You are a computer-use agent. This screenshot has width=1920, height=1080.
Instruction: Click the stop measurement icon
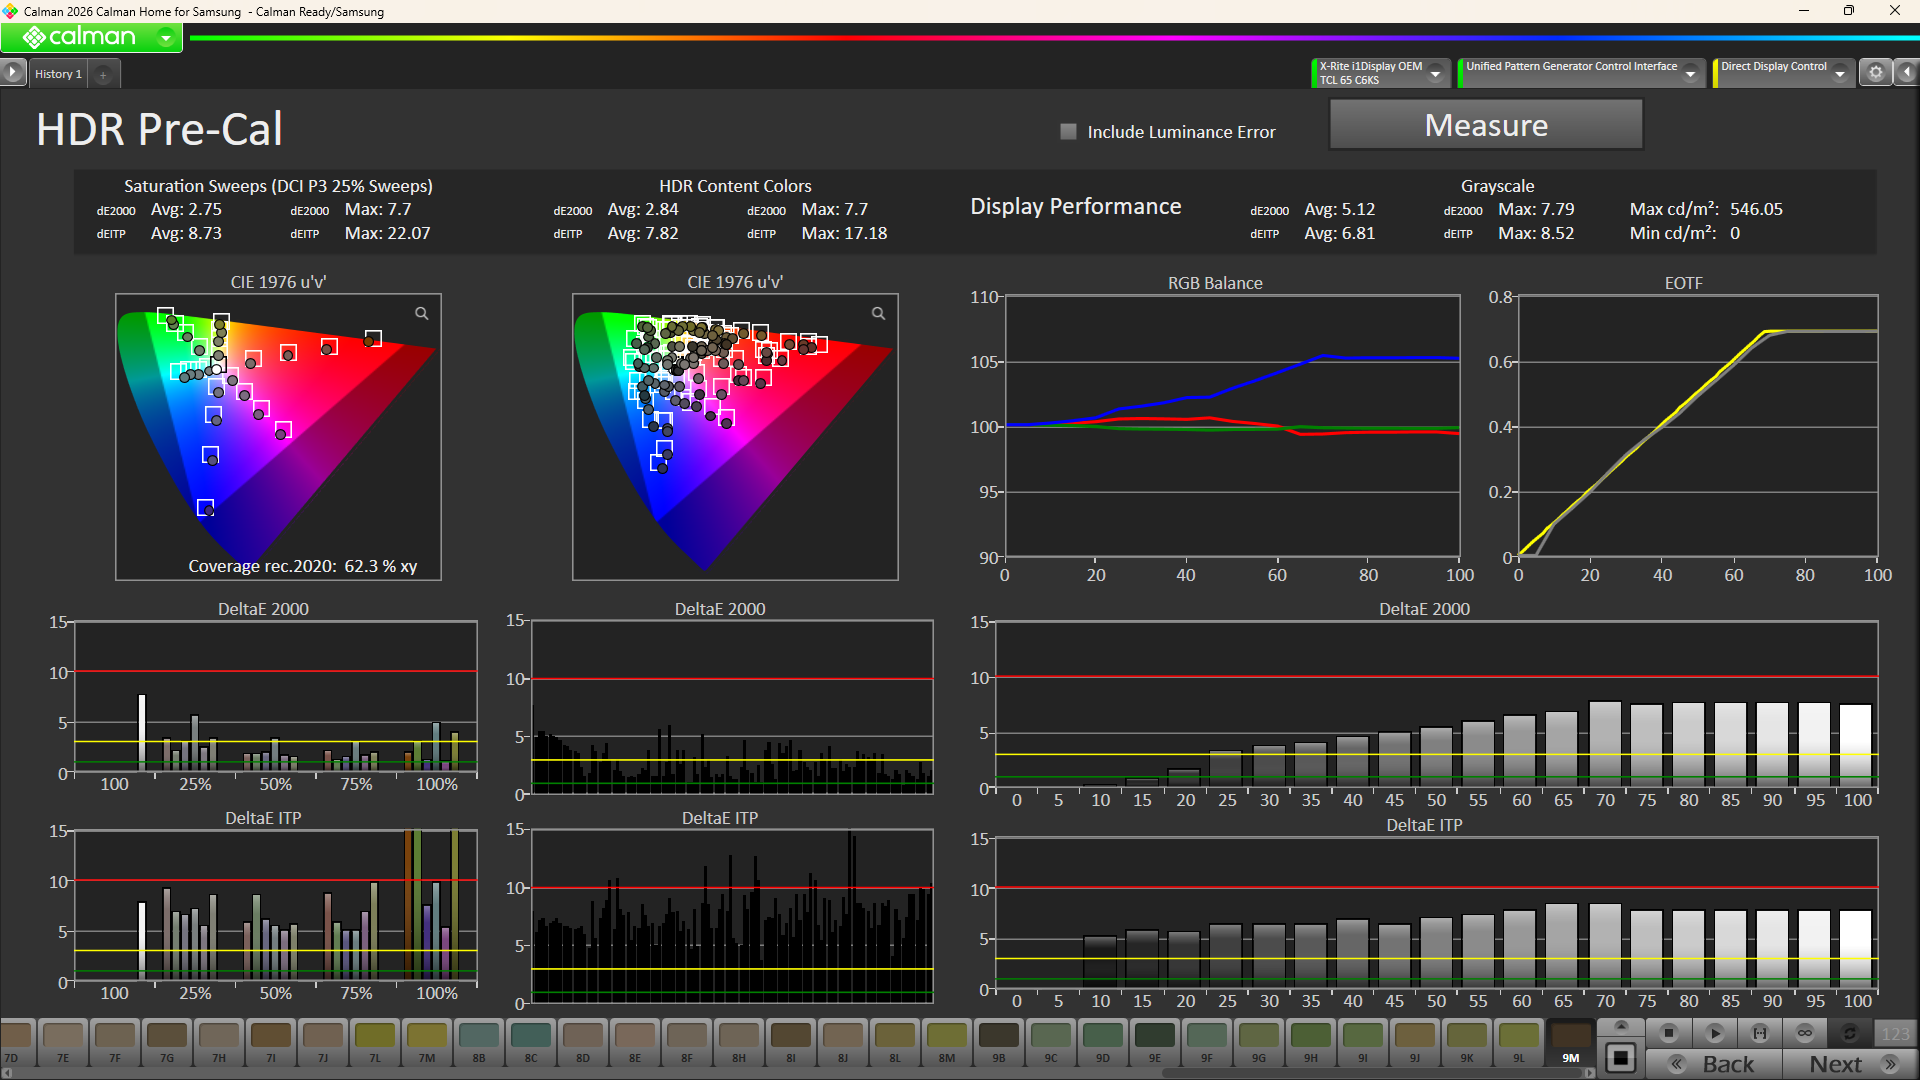pyautogui.click(x=1668, y=1033)
